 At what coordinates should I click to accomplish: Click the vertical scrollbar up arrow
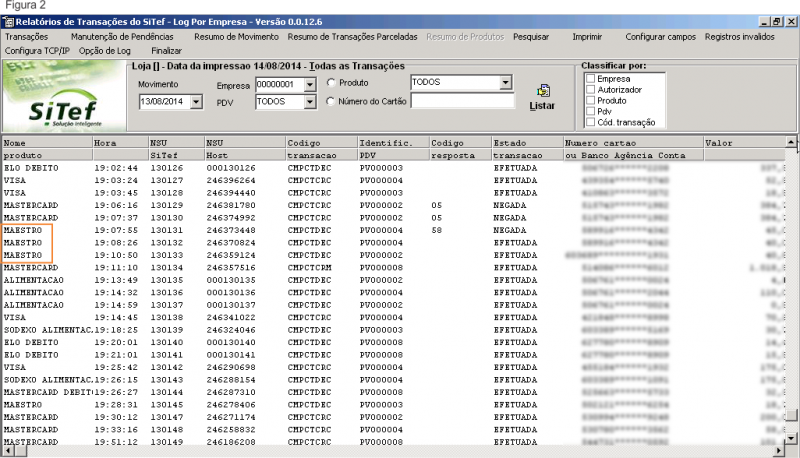791,142
